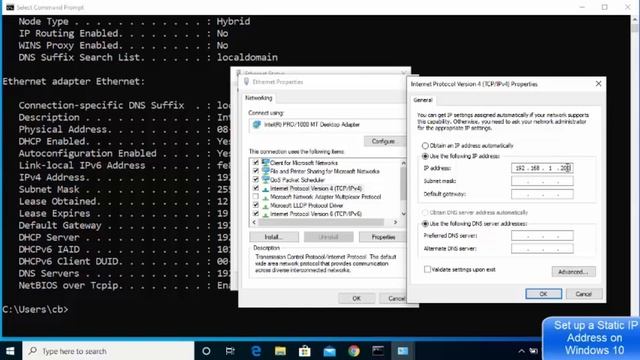Image resolution: width=640 pixels, height=360 pixels.
Task: Click Cancel in IPv4 Properties dialog
Action: pyautogui.click(x=583, y=294)
